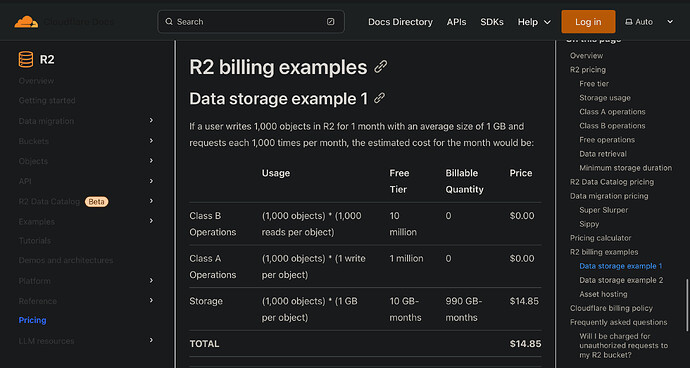Expand API sidebar section

pyautogui.click(x=151, y=181)
